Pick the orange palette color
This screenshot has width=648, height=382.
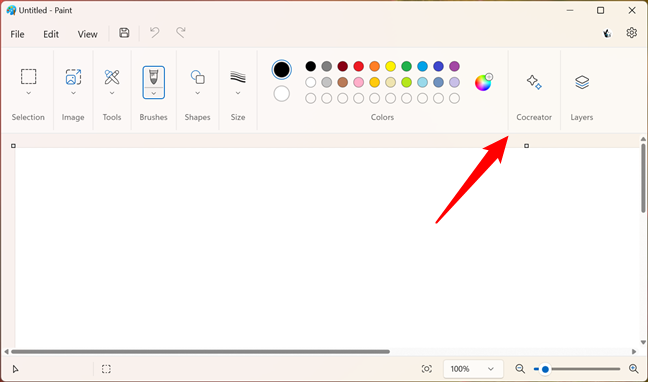coord(374,66)
